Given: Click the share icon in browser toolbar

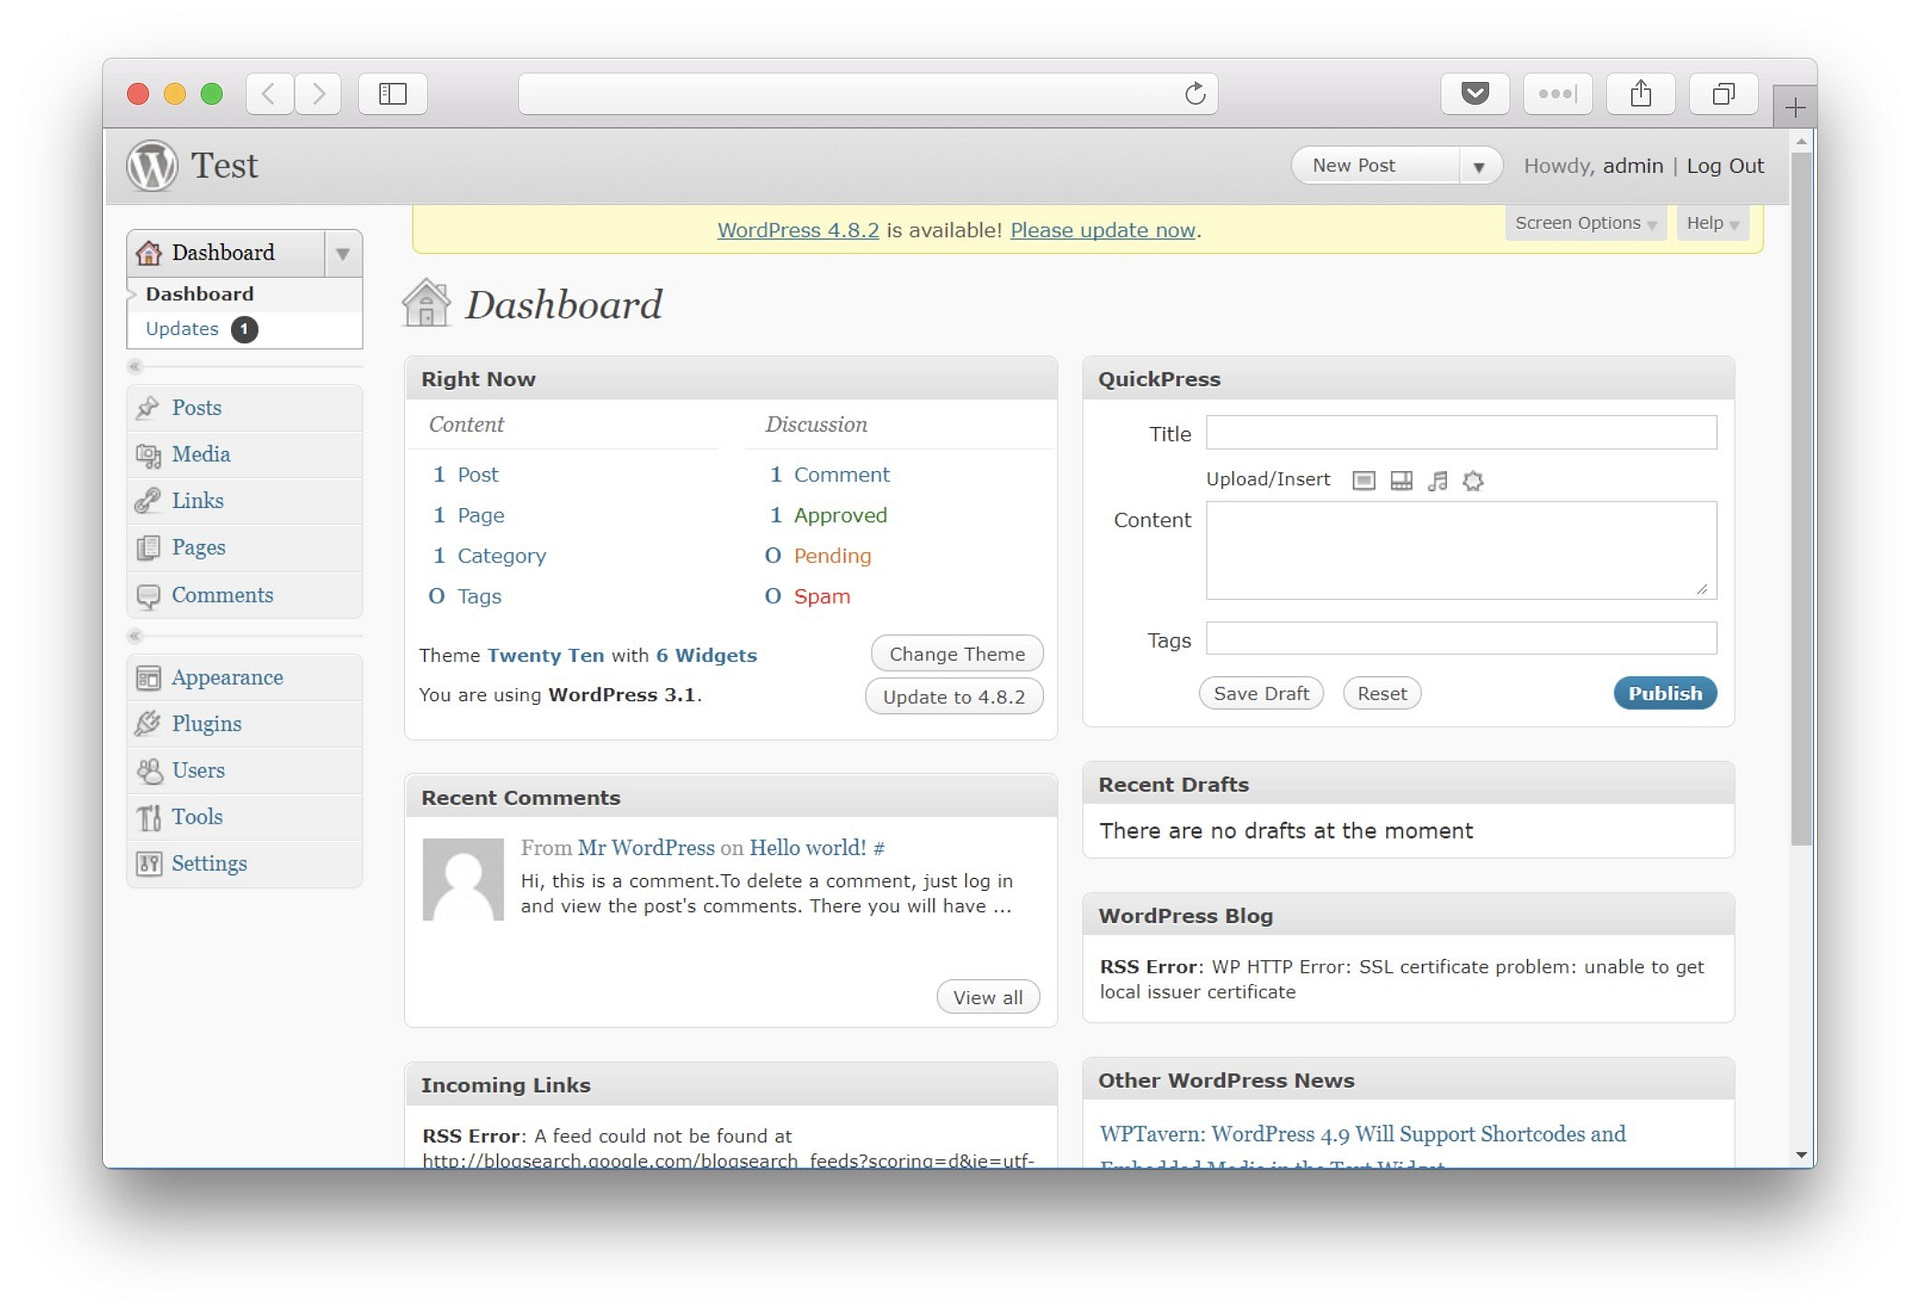Looking at the screenshot, I should [1641, 94].
